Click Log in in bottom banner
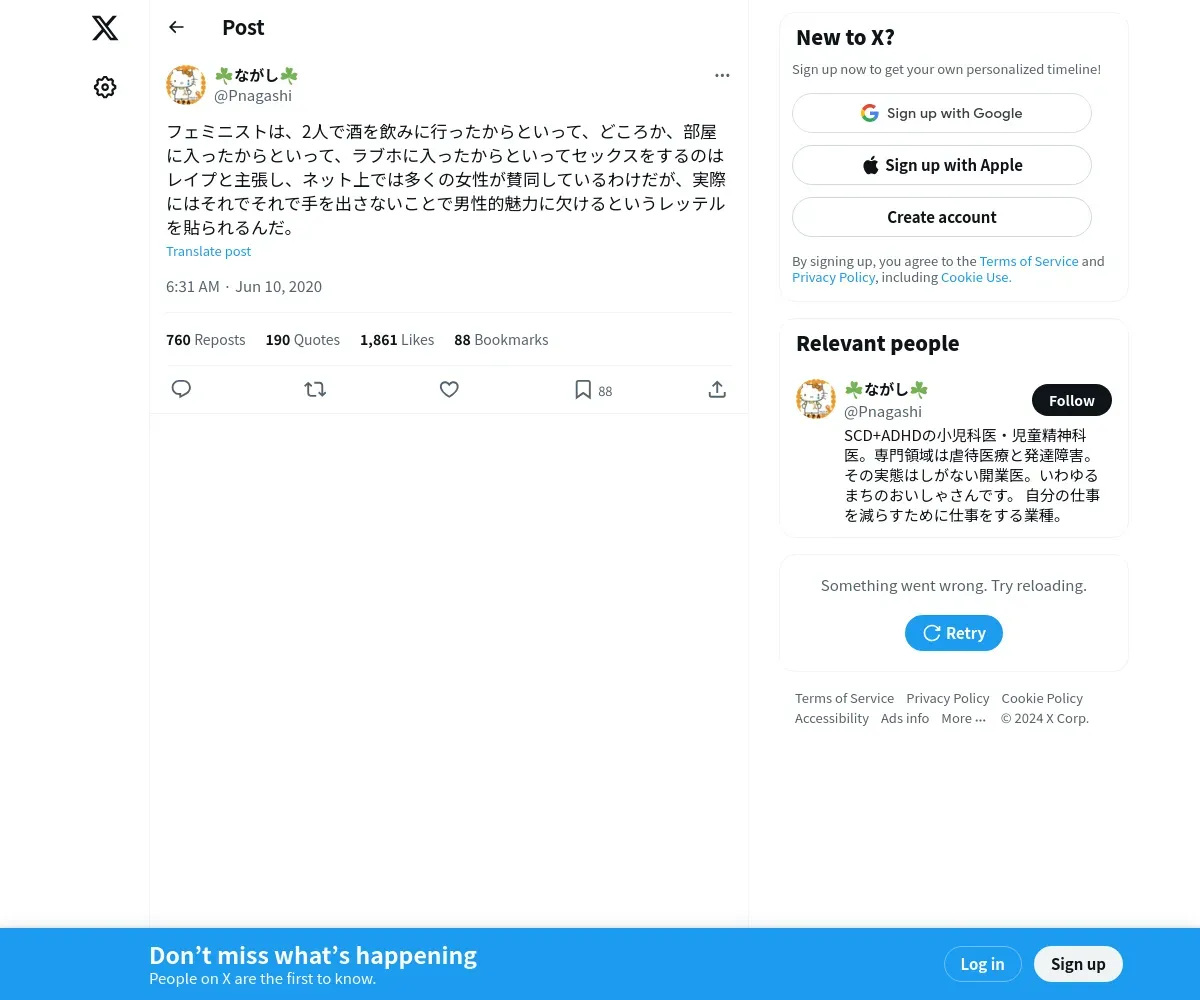 [x=982, y=964]
